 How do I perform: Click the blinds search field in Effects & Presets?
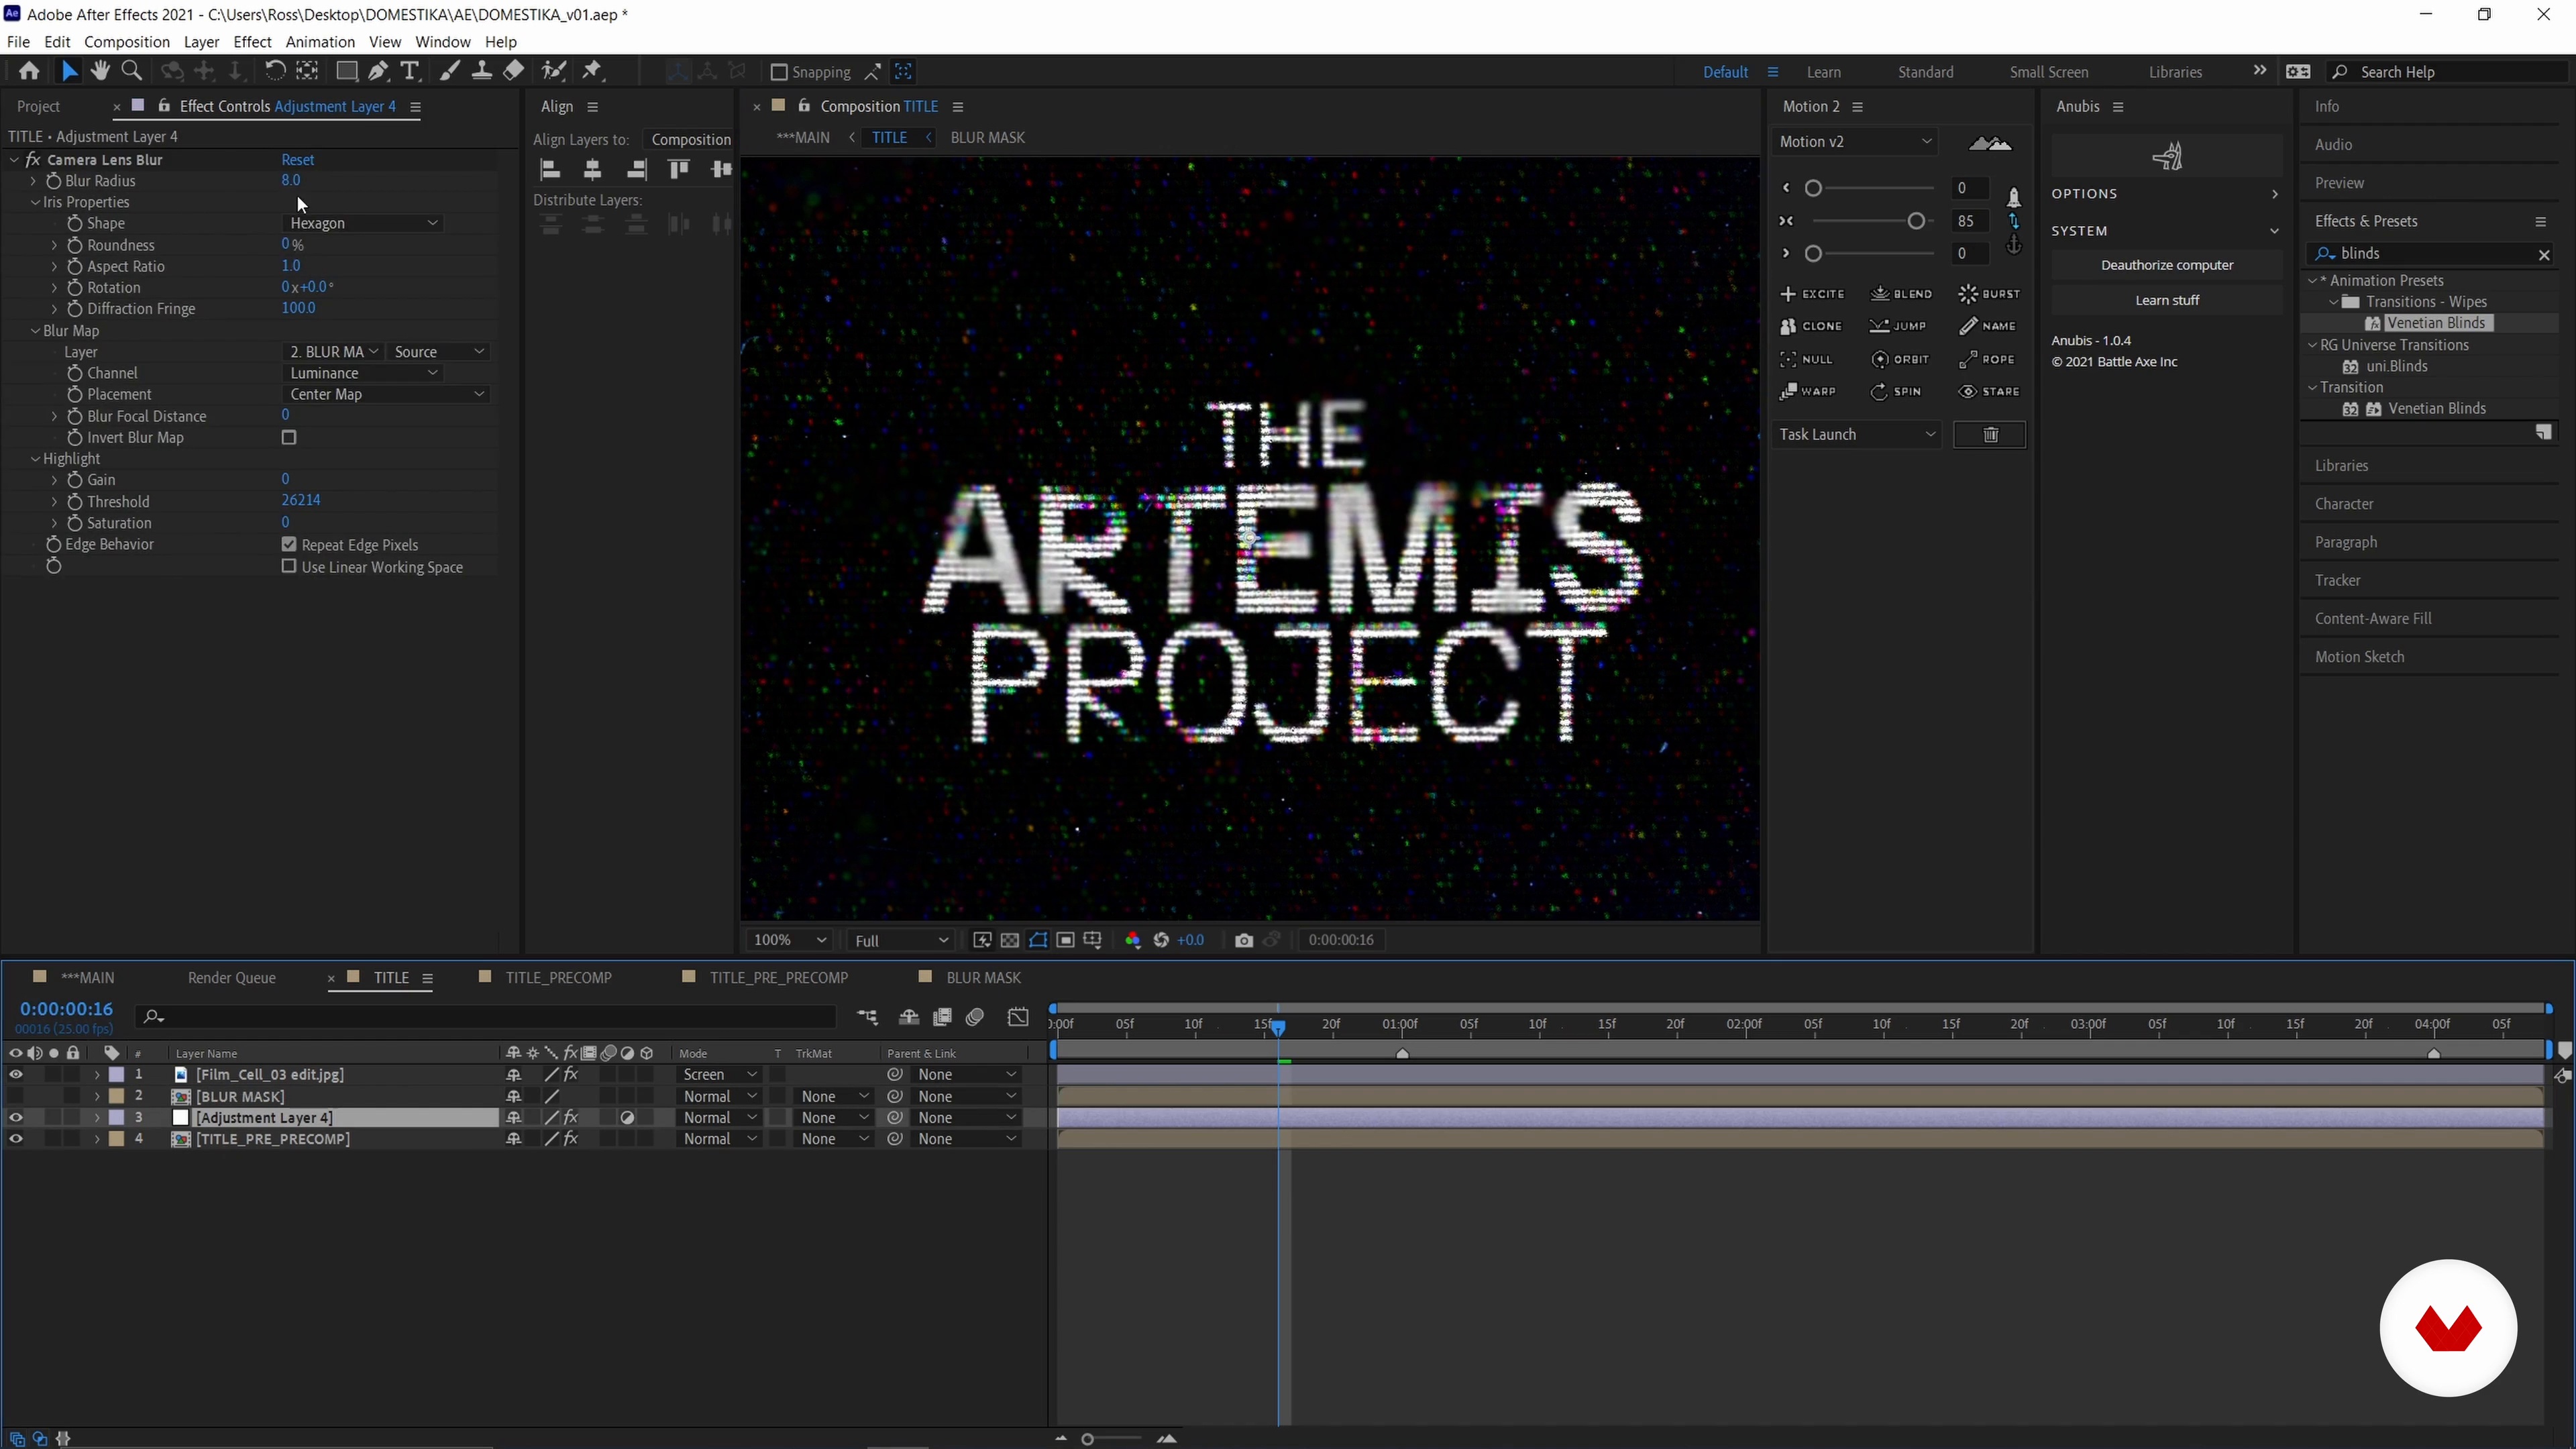(x=2430, y=254)
